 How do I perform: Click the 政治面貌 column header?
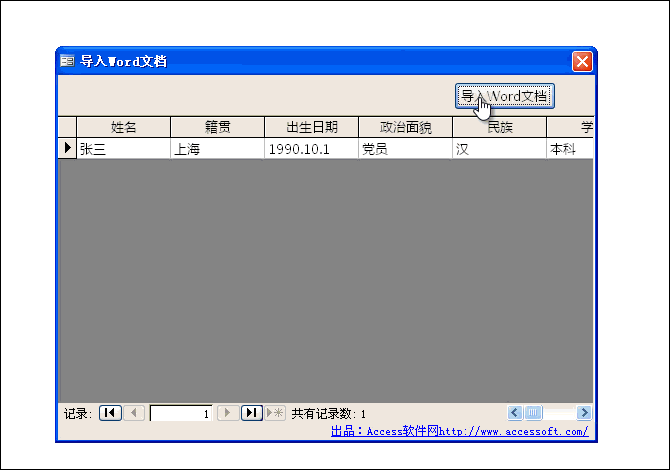click(406, 127)
